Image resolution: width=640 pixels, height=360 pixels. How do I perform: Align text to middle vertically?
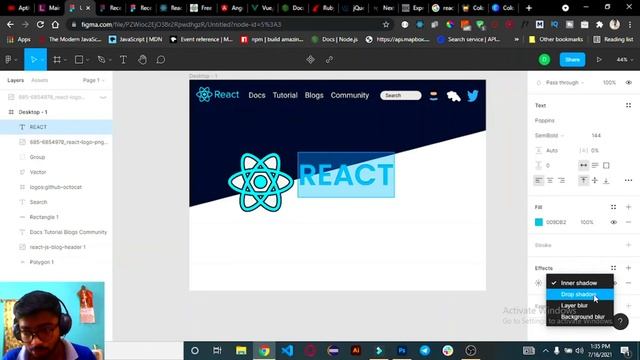coord(595,180)
